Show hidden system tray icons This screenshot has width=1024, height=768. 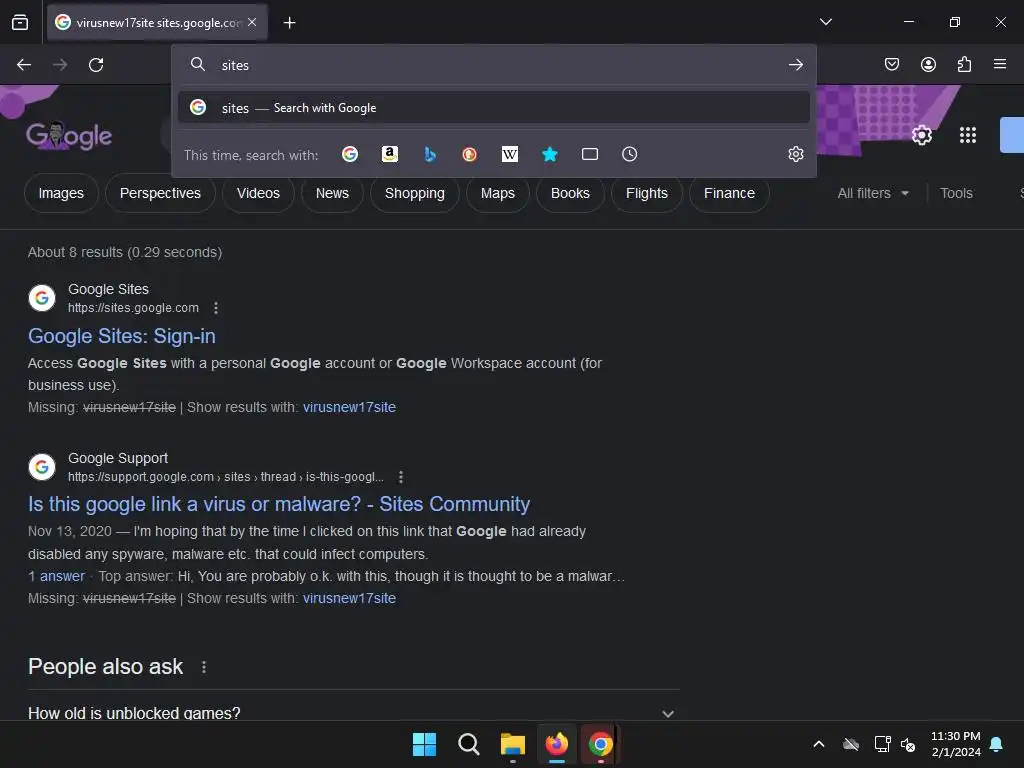(818, 744)
